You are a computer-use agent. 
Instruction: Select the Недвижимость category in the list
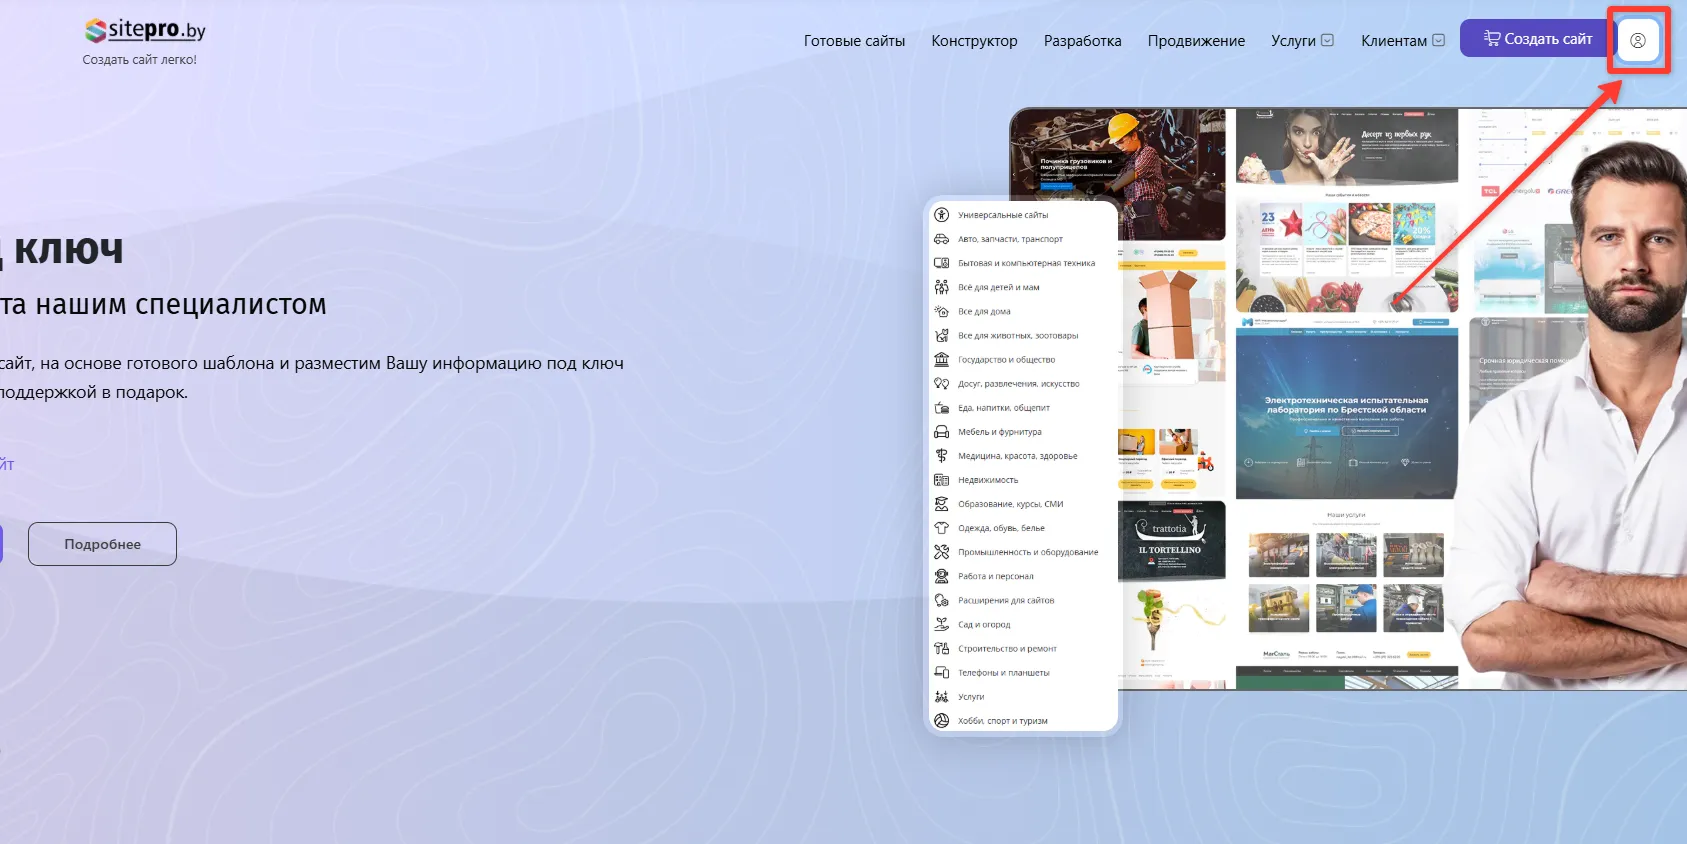pos(987,480)
